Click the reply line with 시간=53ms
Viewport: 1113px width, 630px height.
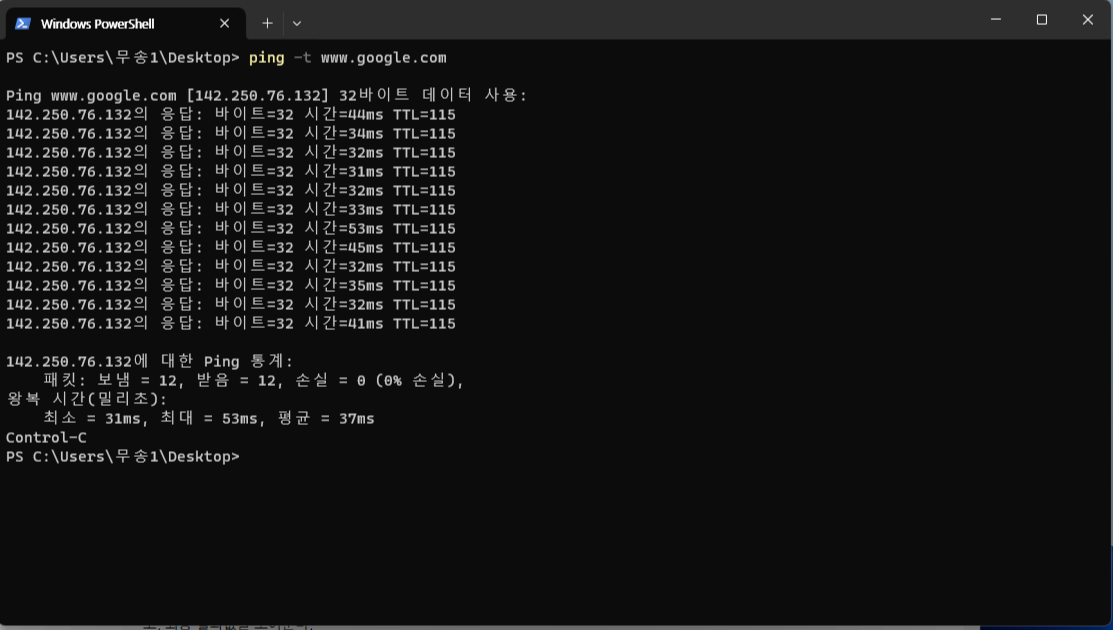point(231,229)
